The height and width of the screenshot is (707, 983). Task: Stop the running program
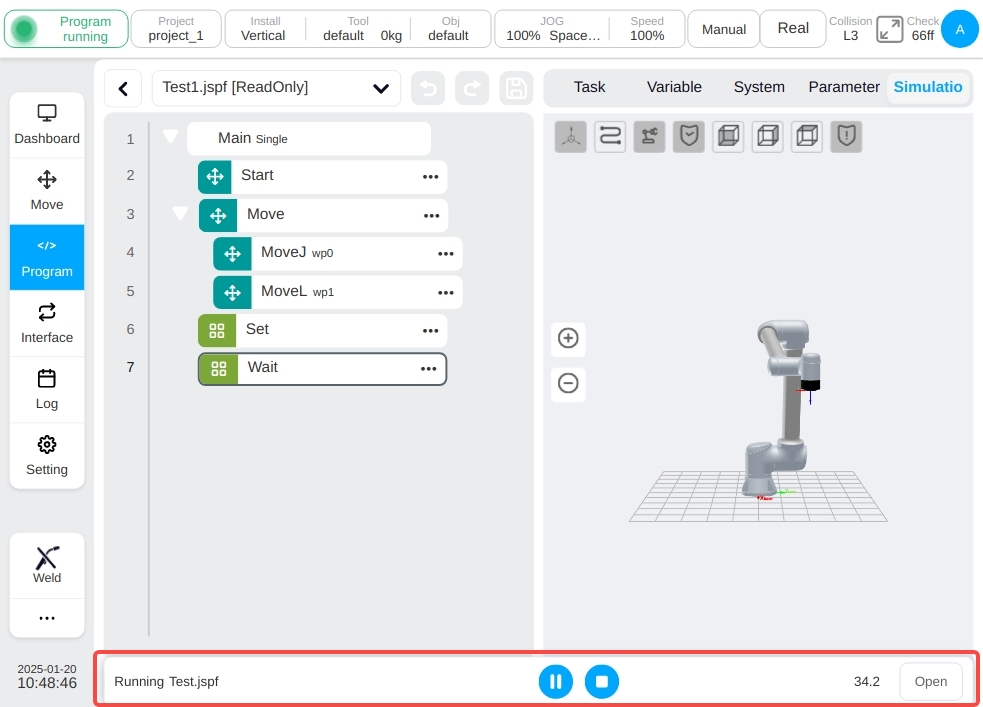pyautogui.click(x=602, y=681)
